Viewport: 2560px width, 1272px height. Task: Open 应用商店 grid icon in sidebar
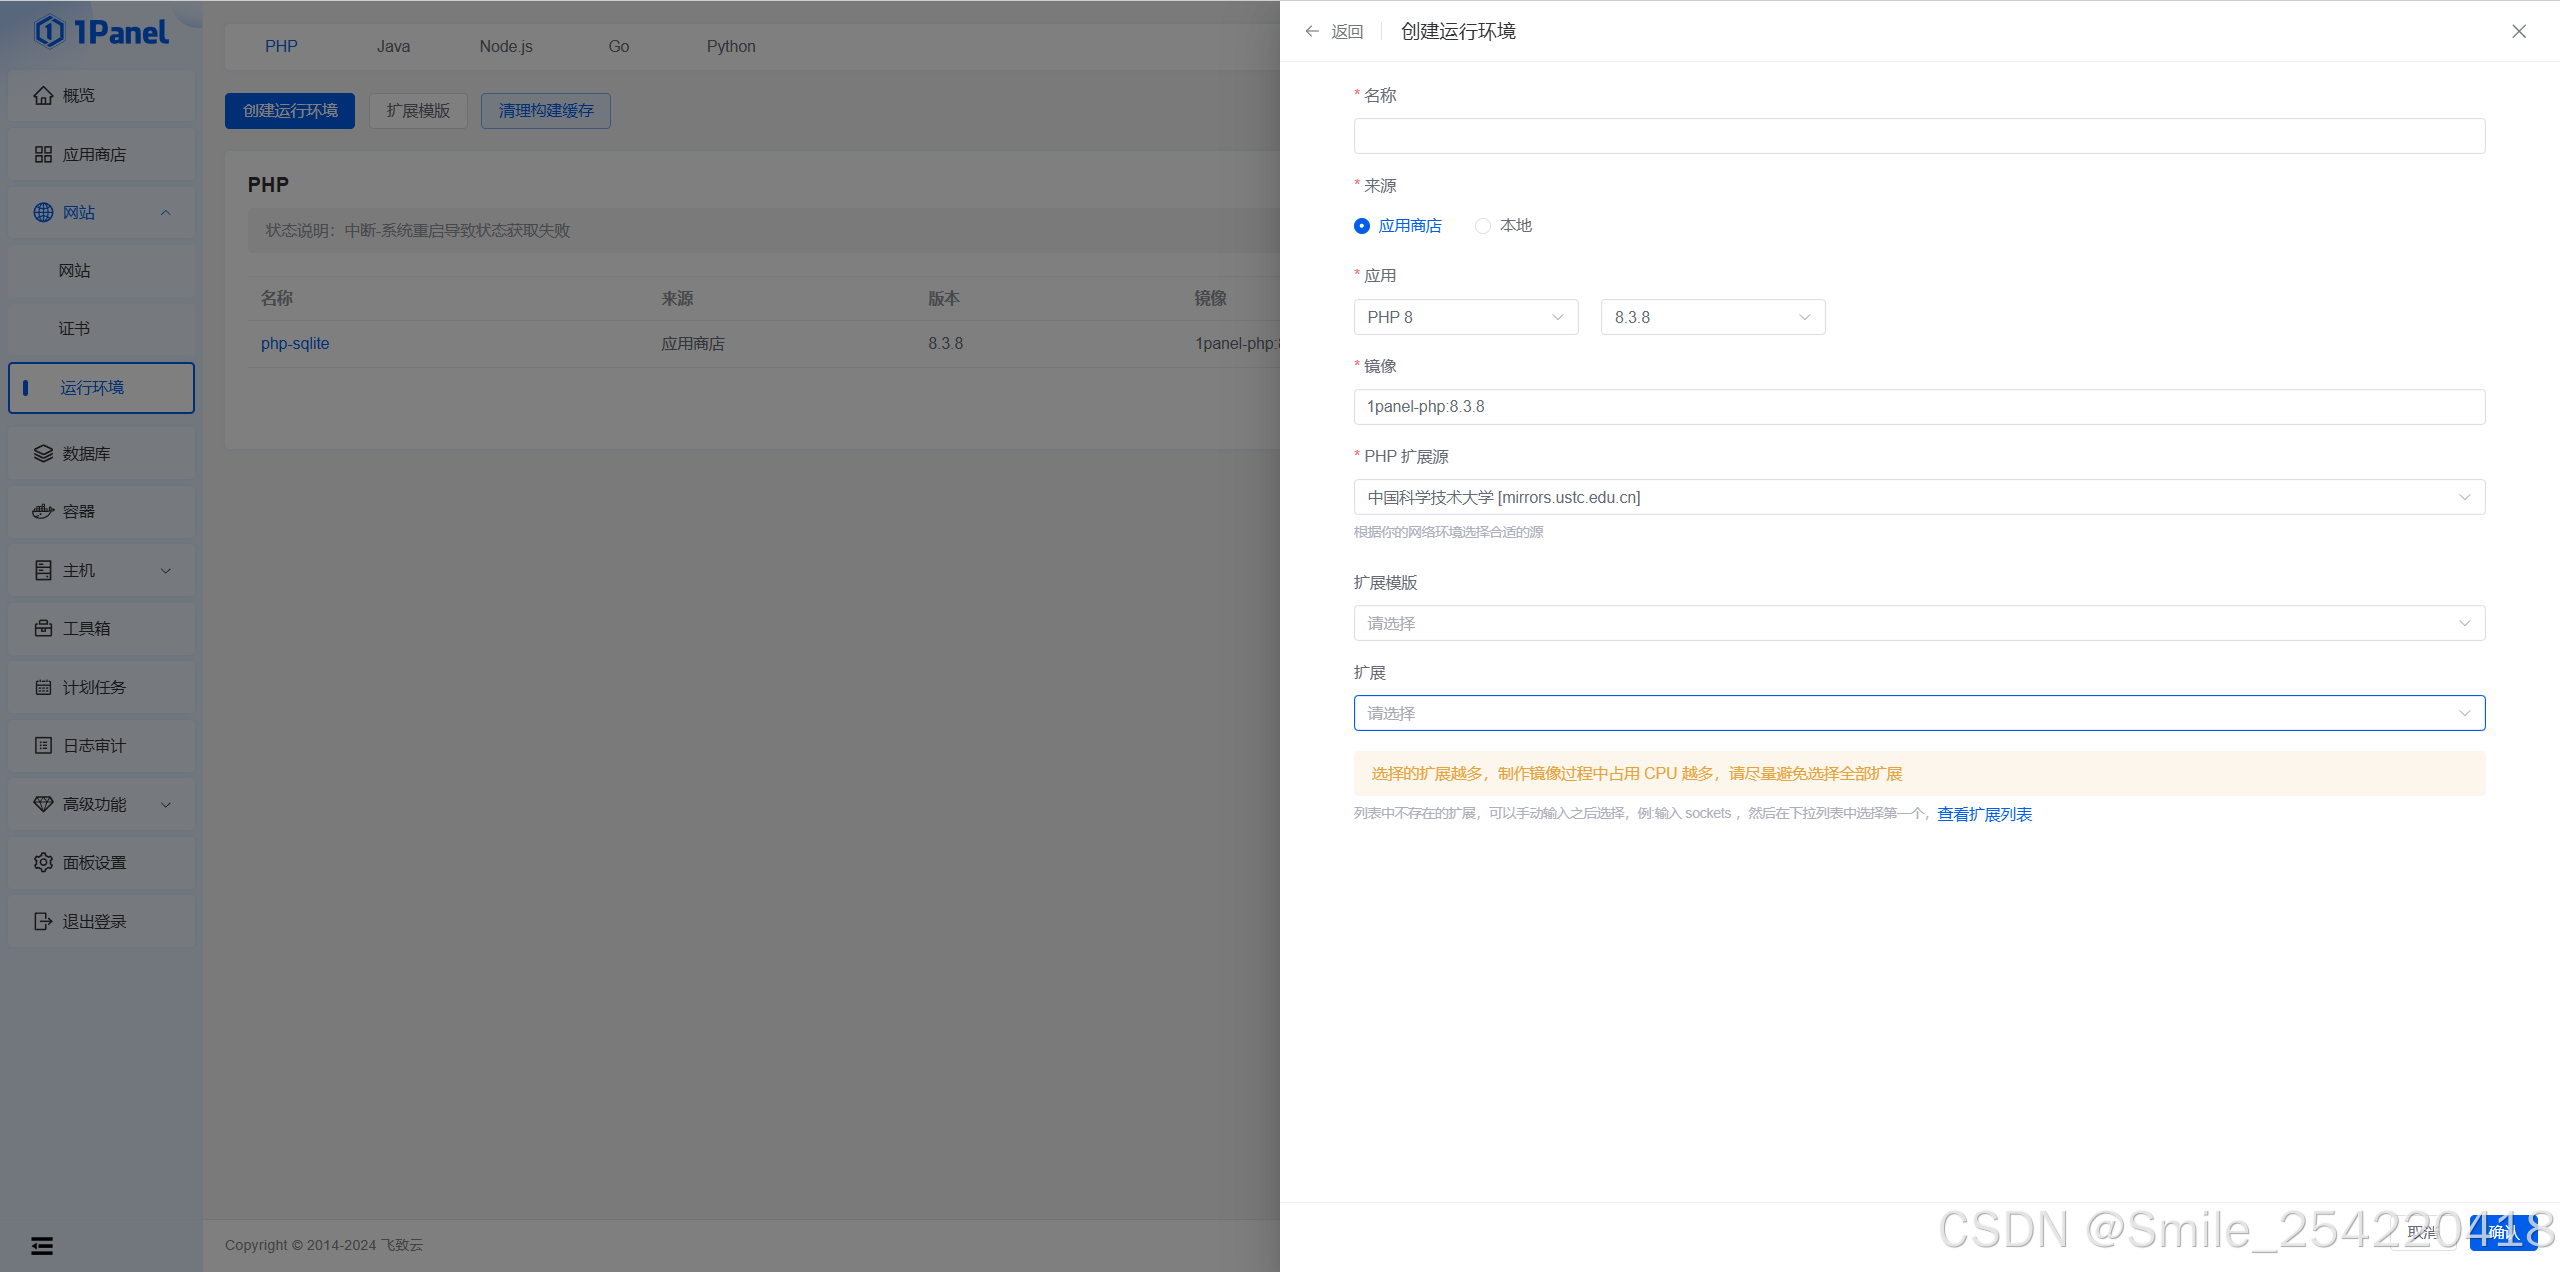(43, 154)
